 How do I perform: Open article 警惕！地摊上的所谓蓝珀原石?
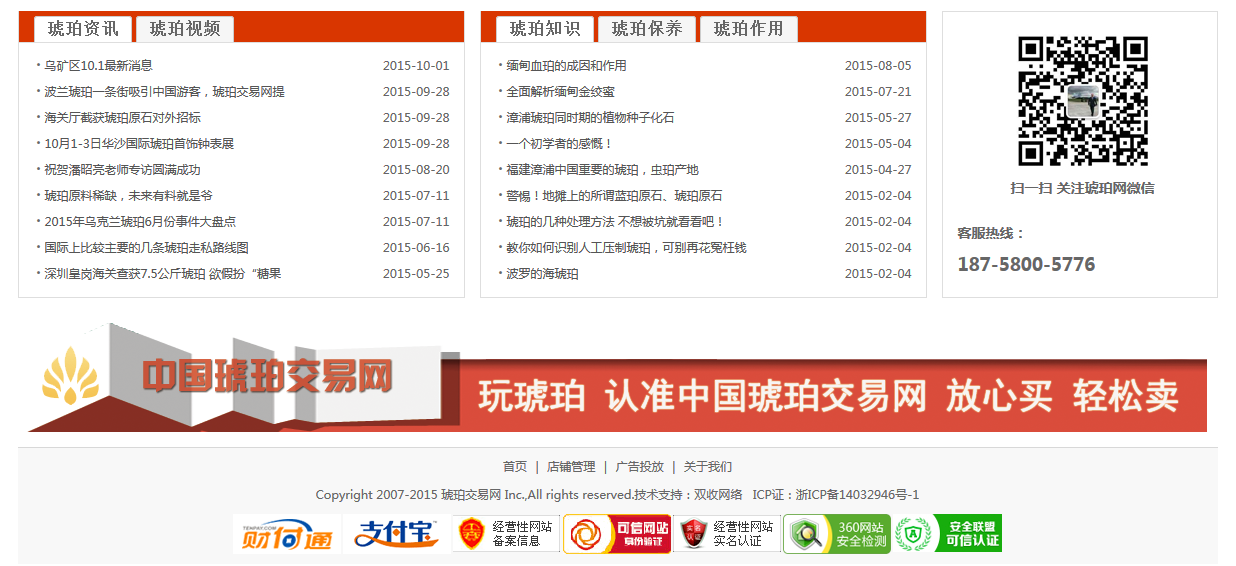(614, 196)
